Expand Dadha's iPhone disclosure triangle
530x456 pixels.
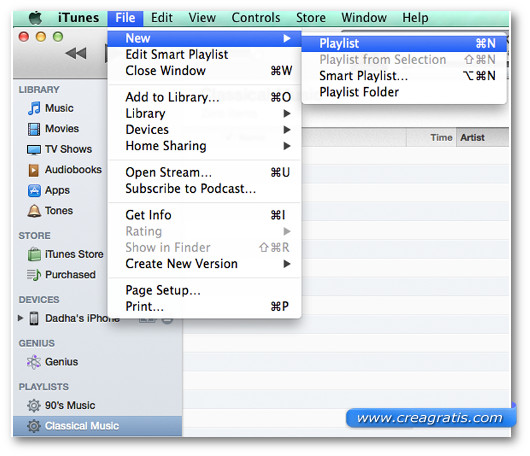(21, 318)
